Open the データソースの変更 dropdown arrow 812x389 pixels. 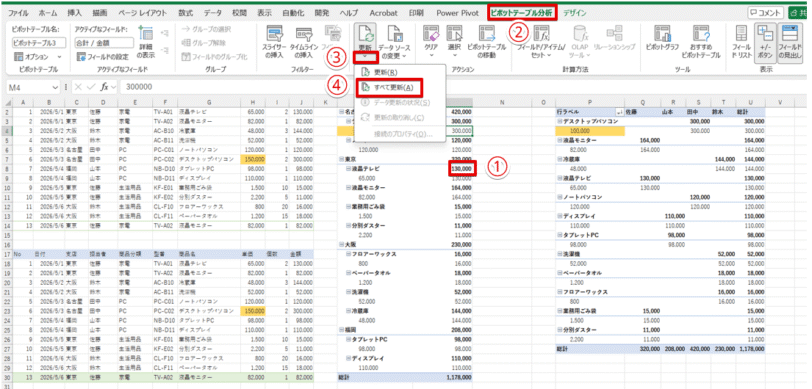[x=404, y=56]
